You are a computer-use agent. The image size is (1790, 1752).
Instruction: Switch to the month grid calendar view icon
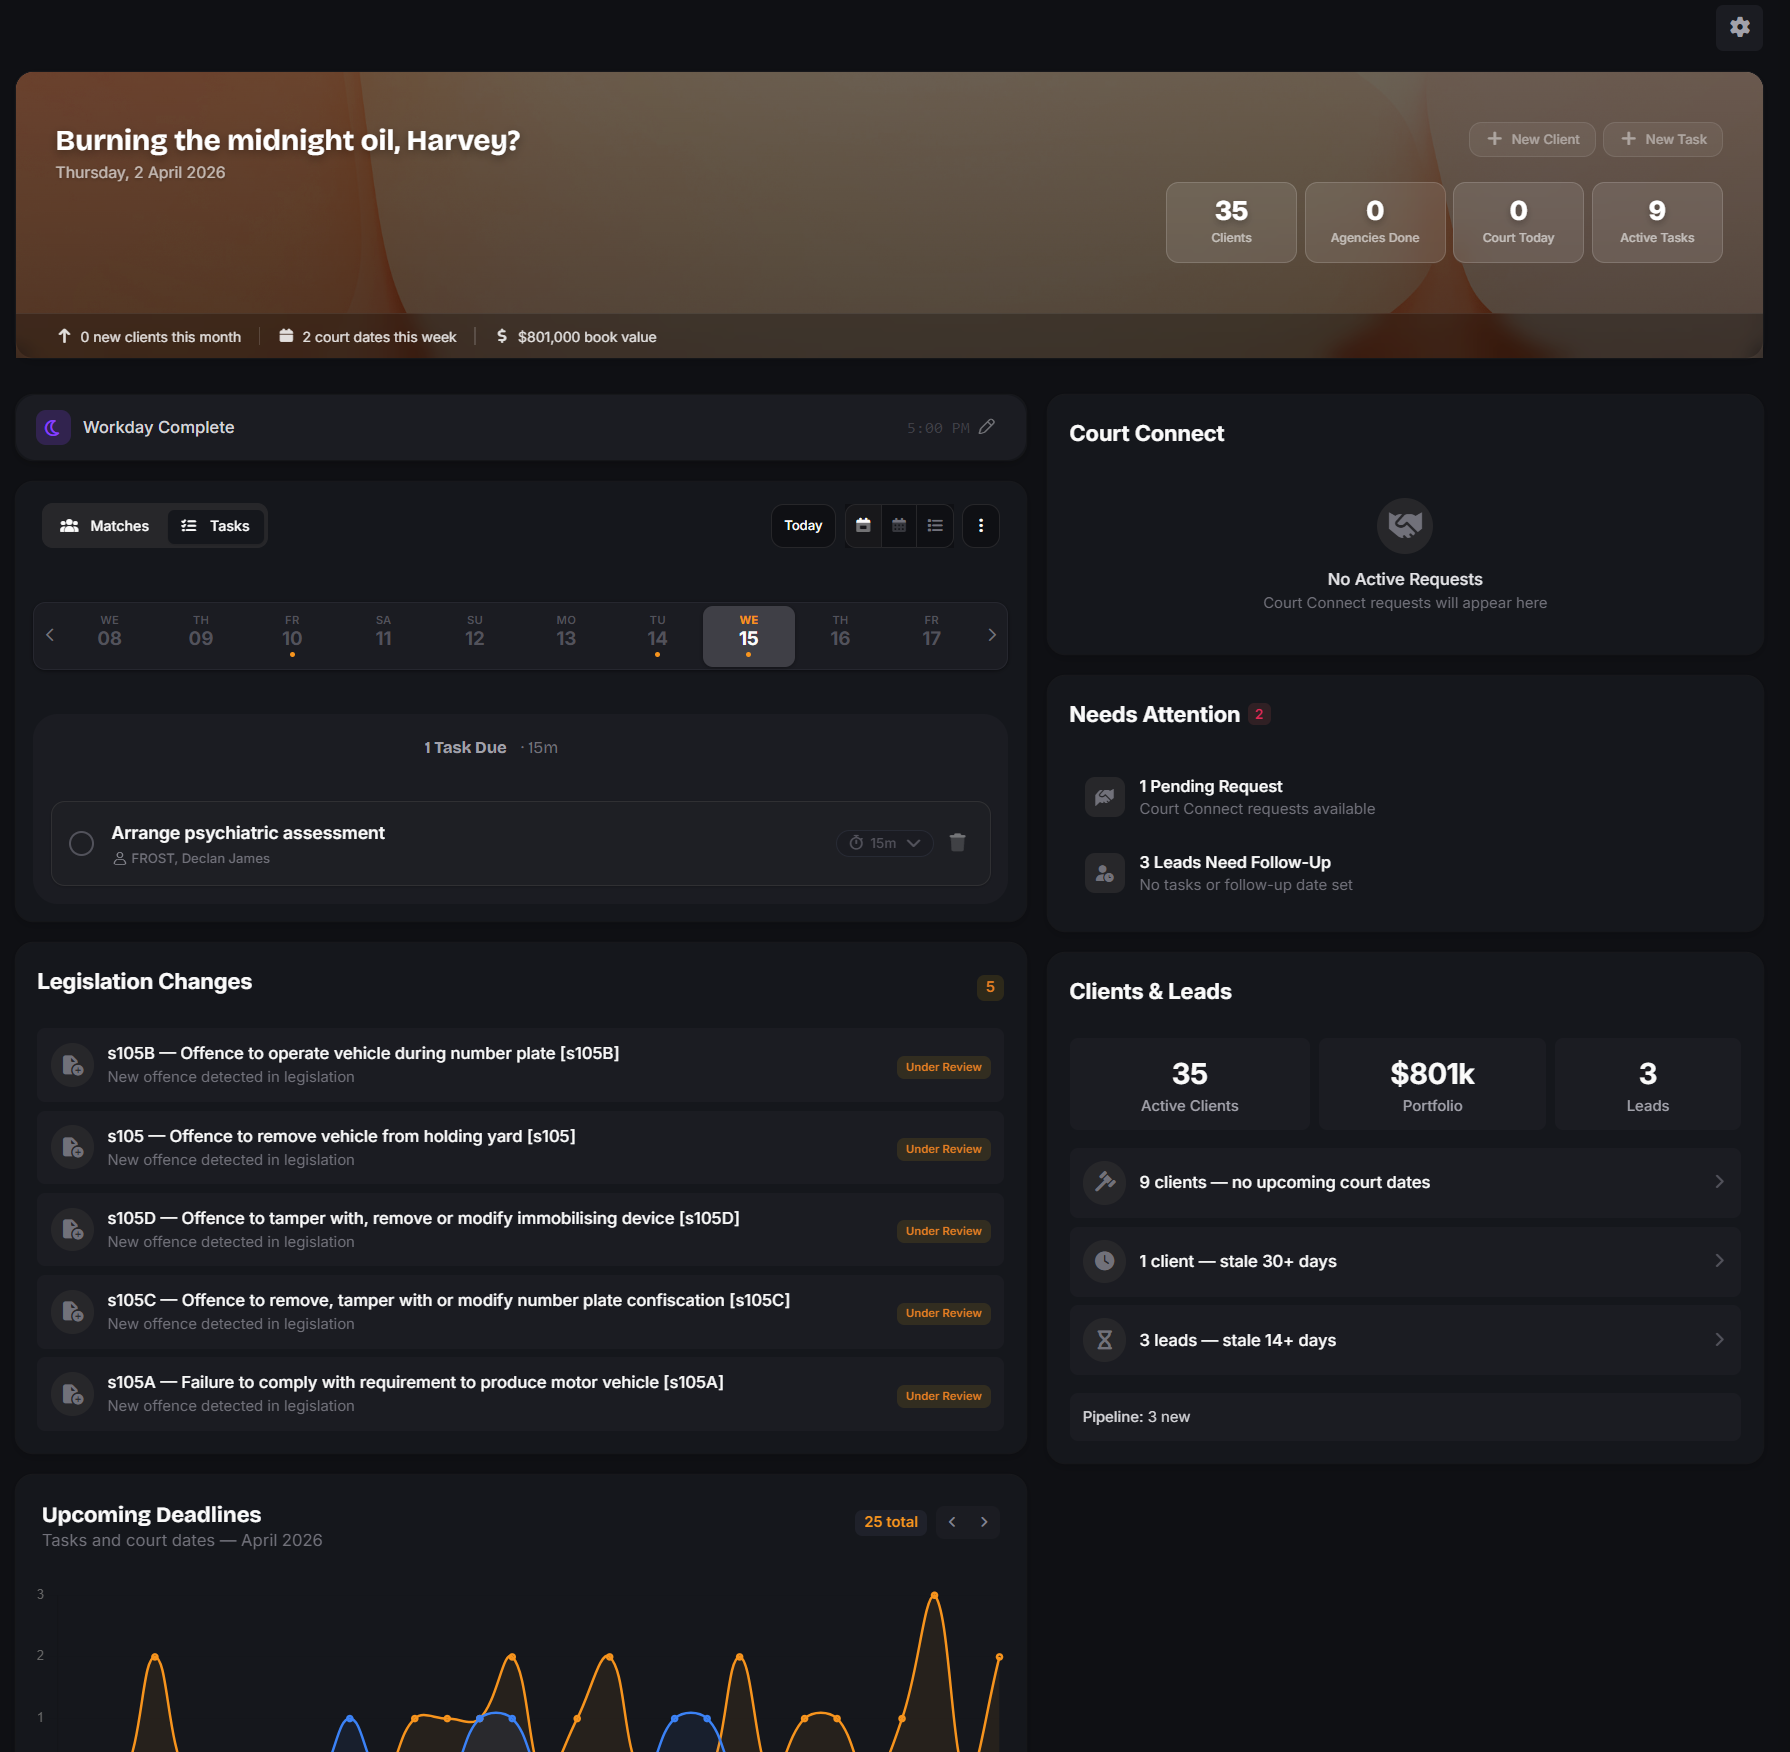click(x=899, y=526)
